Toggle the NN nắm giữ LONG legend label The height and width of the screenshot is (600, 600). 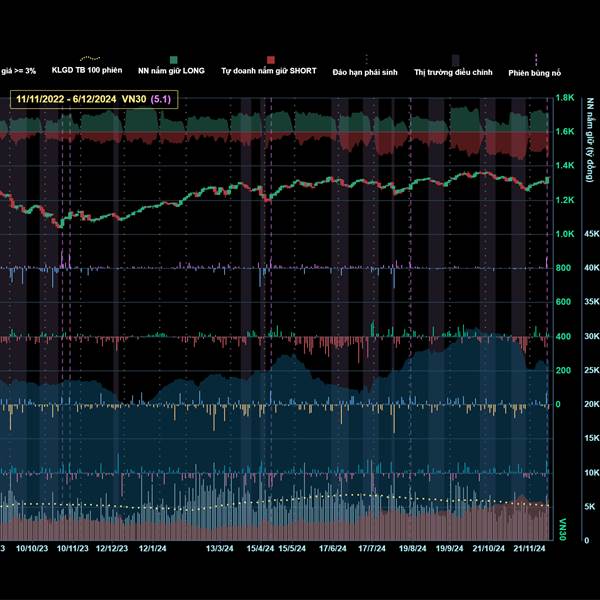pyautogui.click(x=171, y=71)
